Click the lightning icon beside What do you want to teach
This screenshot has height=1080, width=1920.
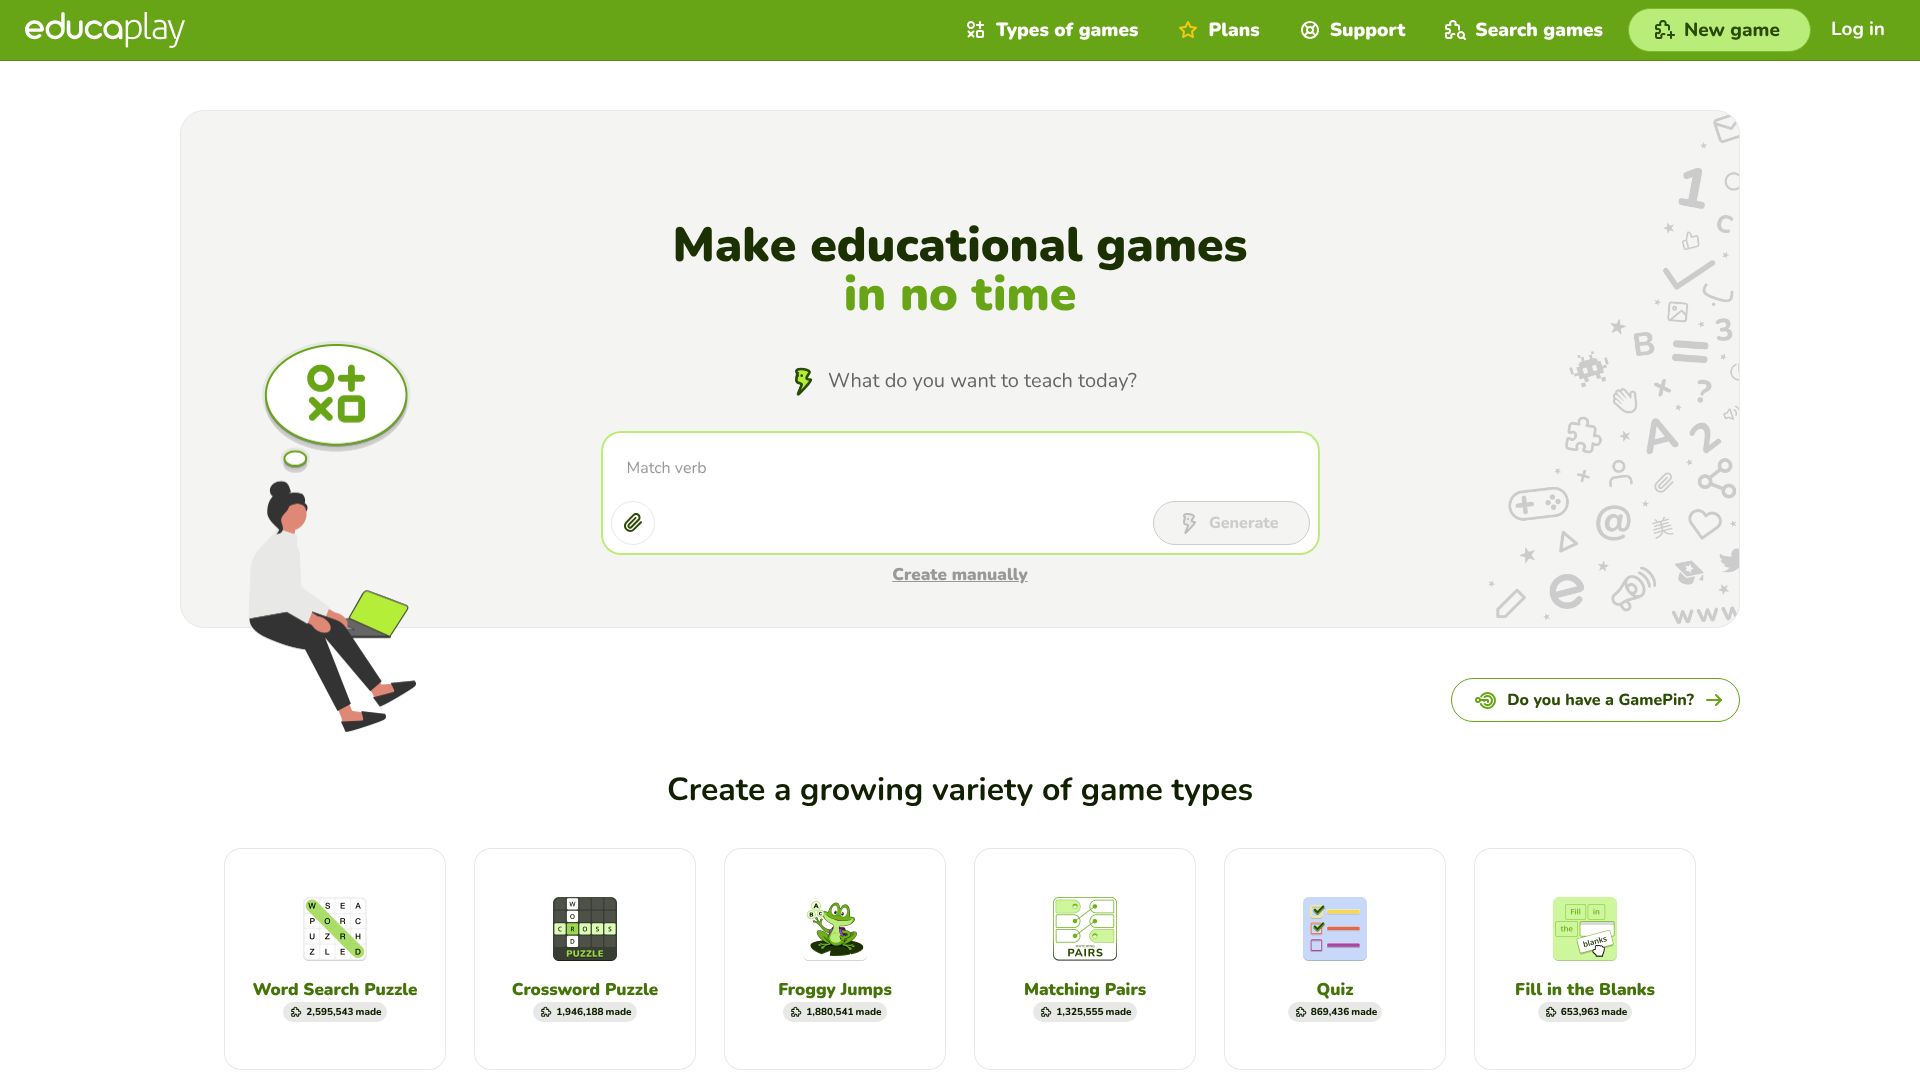point(803,381)
